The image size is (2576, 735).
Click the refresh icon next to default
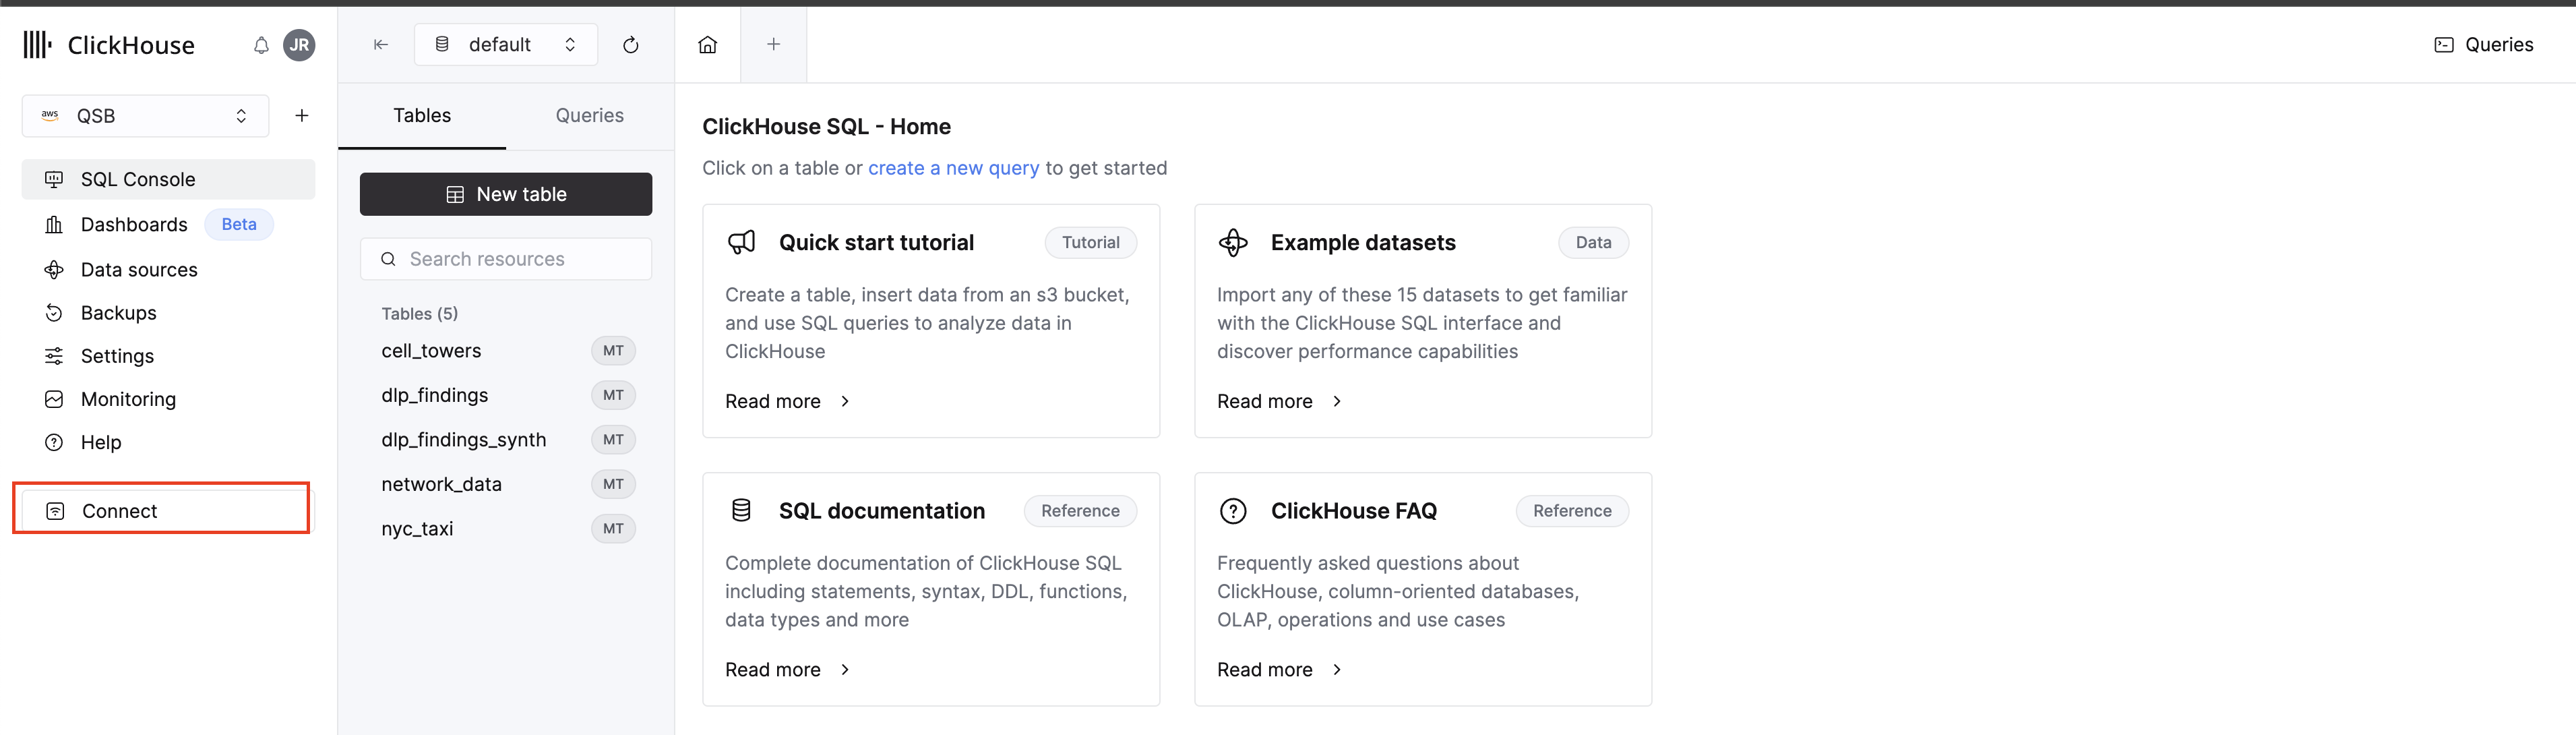(631, 45)
